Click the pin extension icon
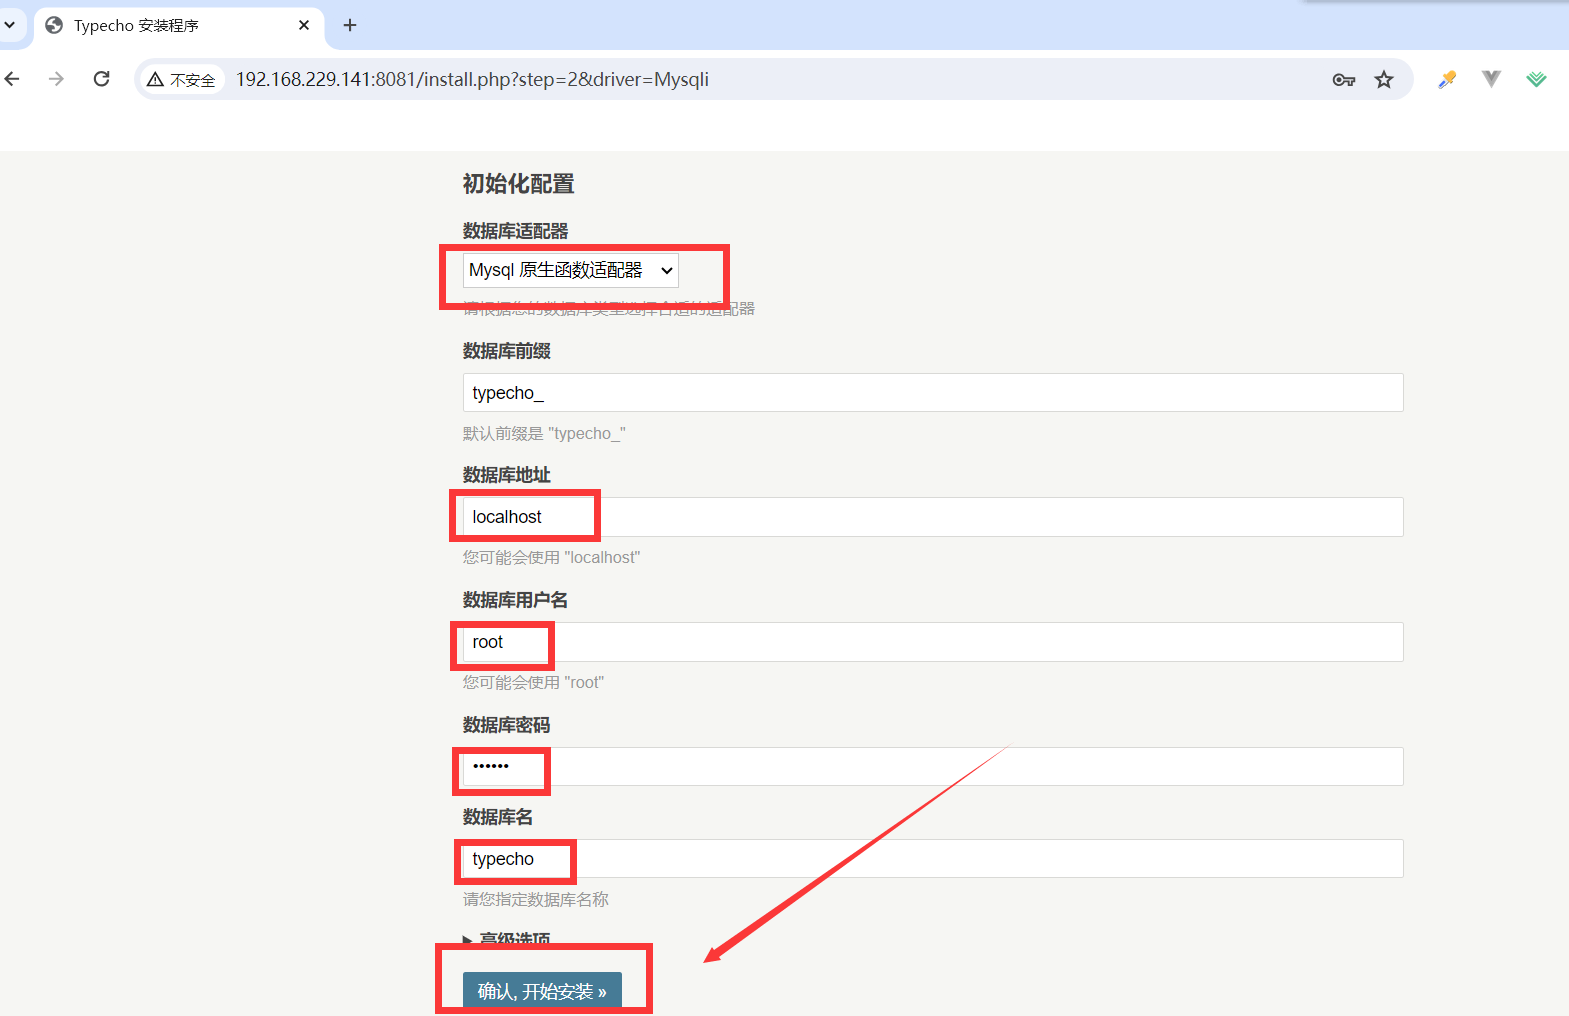This screenshot has width=1569, height=1016. pyautogui.click(x=1447, y=79)
